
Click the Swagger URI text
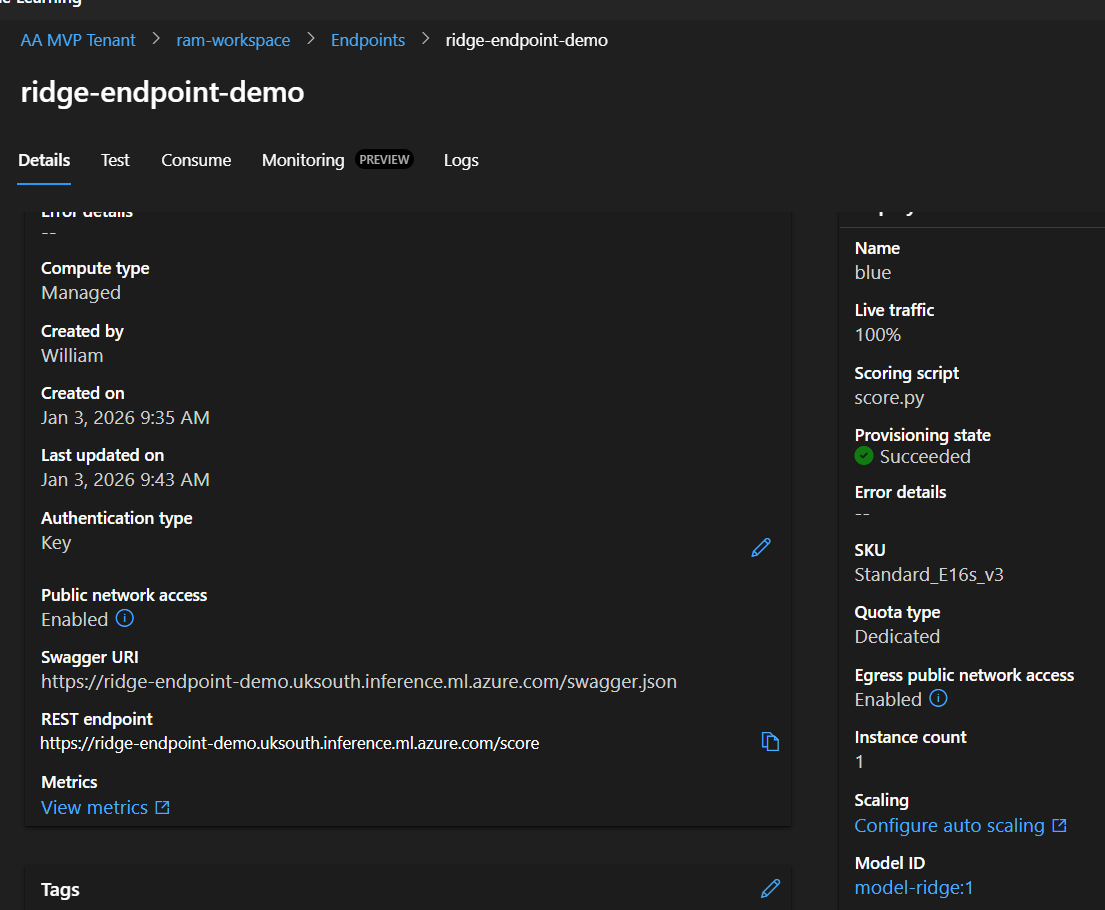358,682
